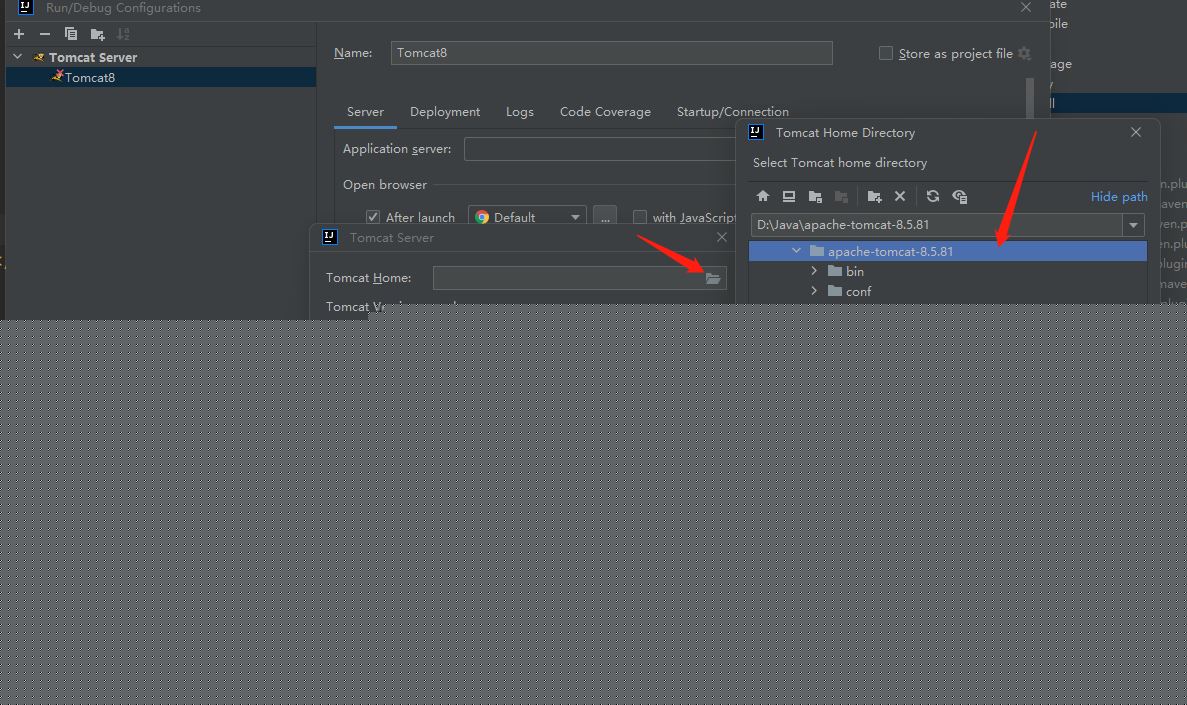Image resolution: width=1187 pixels, height=705 pixels.
Task: Copy the selected run configuration
Action: [70, 34]
